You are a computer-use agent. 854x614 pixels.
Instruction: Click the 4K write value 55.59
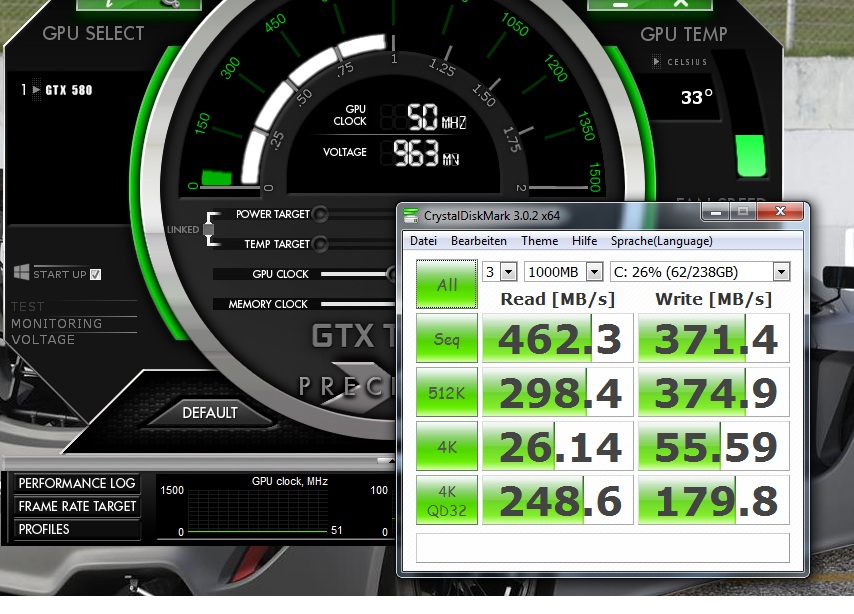pos(713,446)
